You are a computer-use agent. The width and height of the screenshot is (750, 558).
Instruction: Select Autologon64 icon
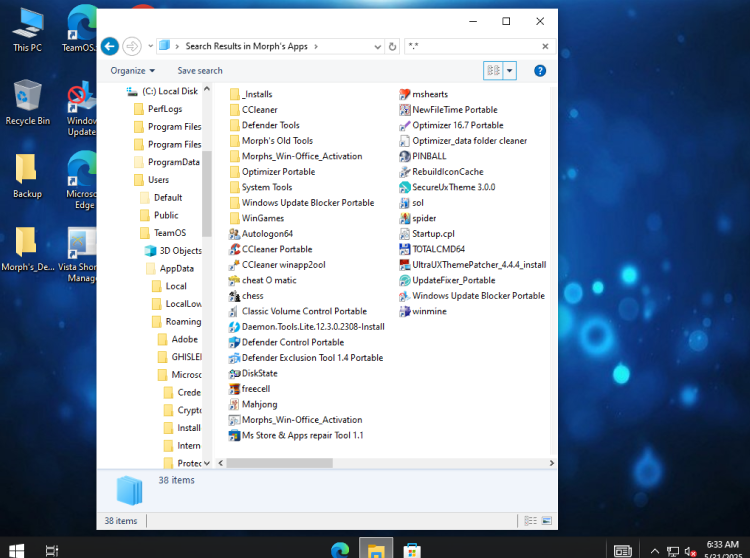234,234
